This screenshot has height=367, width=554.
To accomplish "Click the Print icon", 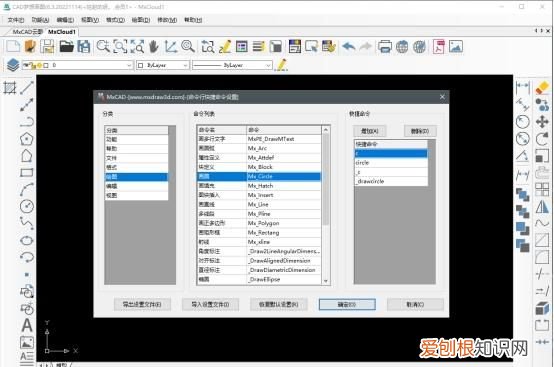I will 385,46.
